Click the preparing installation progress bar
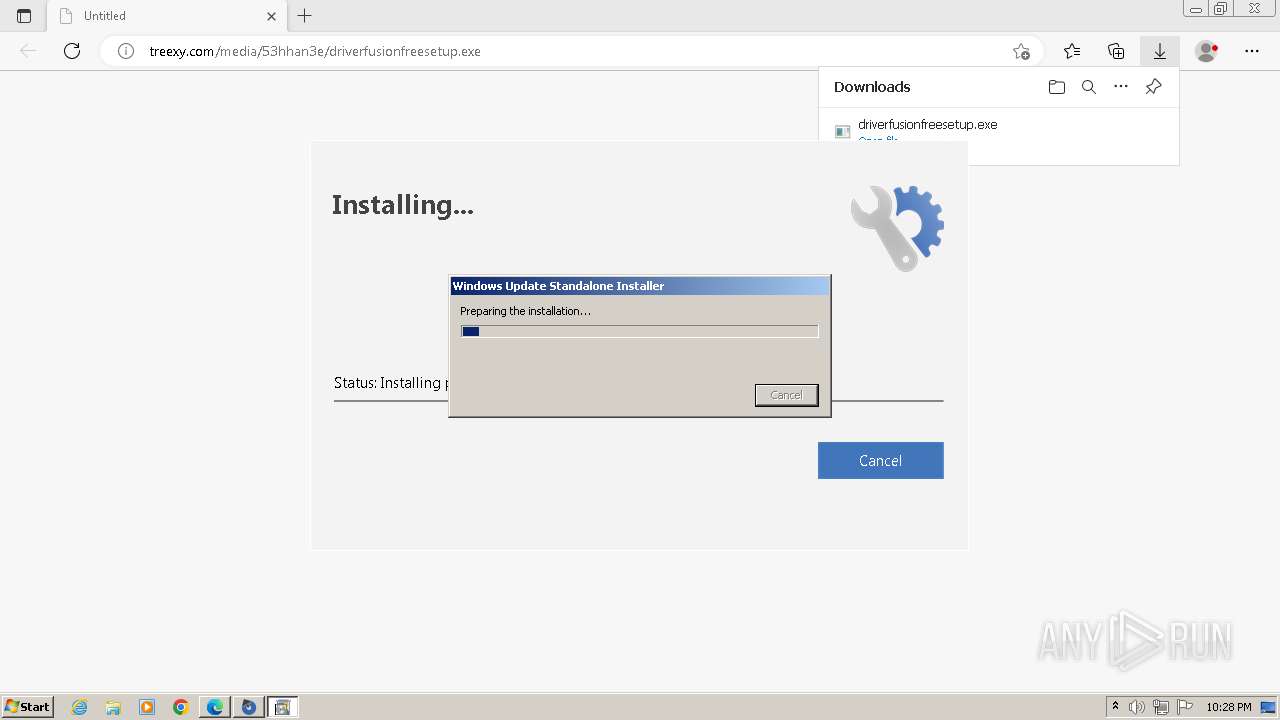Image resolution: width=1280 pixels, height=720 pixels. pyautogui.click(x=640, y=331)
